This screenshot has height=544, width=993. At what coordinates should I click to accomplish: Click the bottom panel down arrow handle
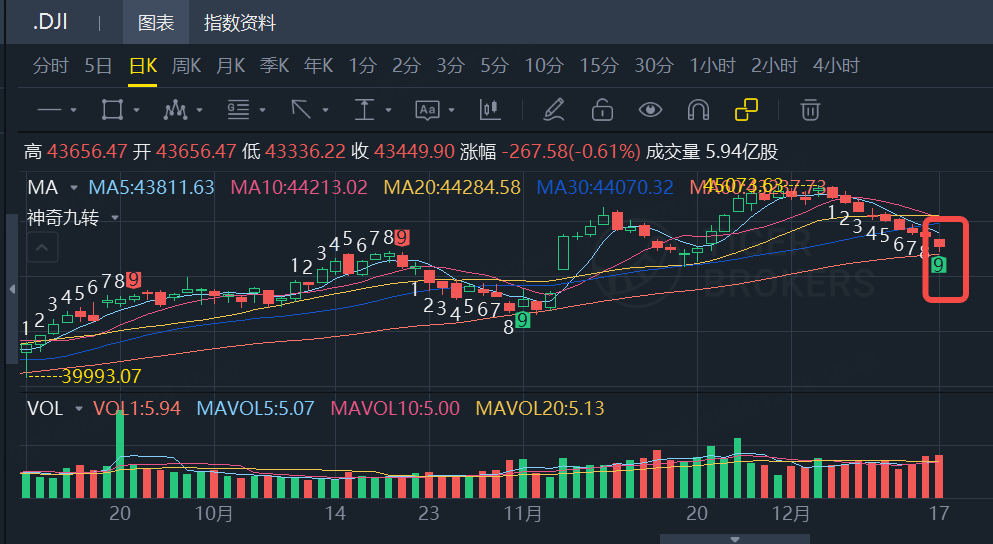[x=735, y=540]
